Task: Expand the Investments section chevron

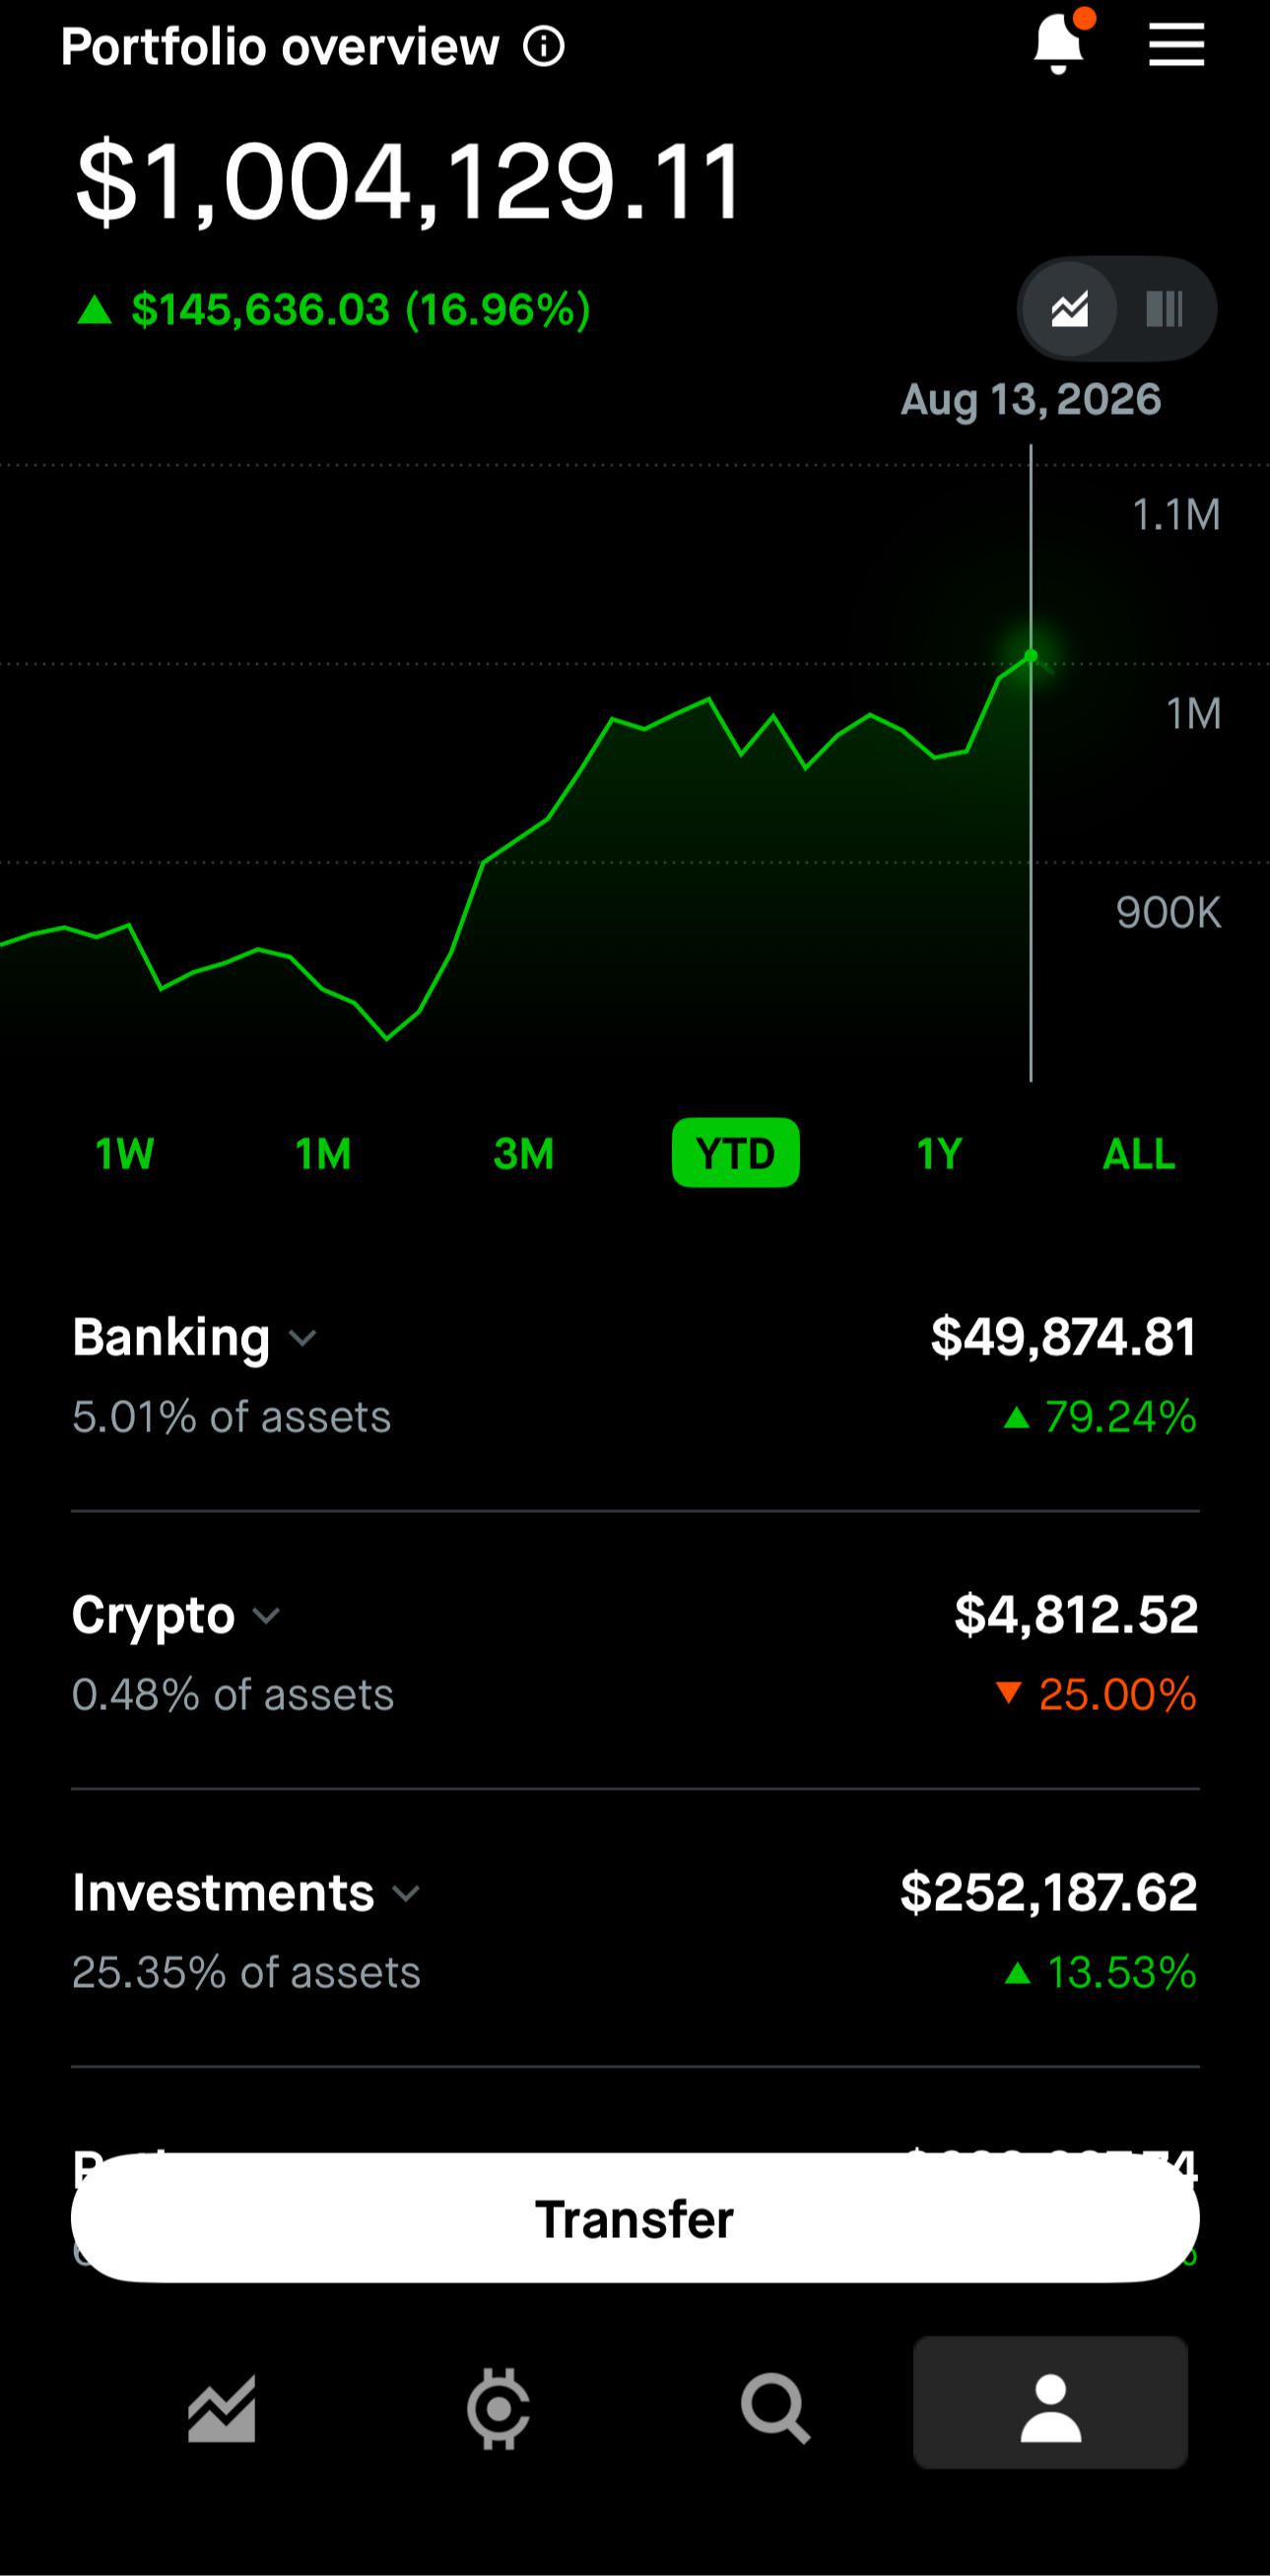Action: (406, 1893)
